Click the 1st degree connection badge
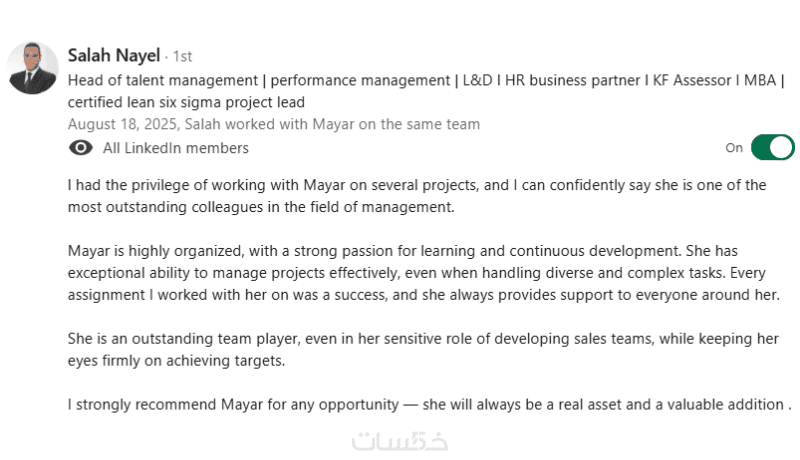 point(181,56)
